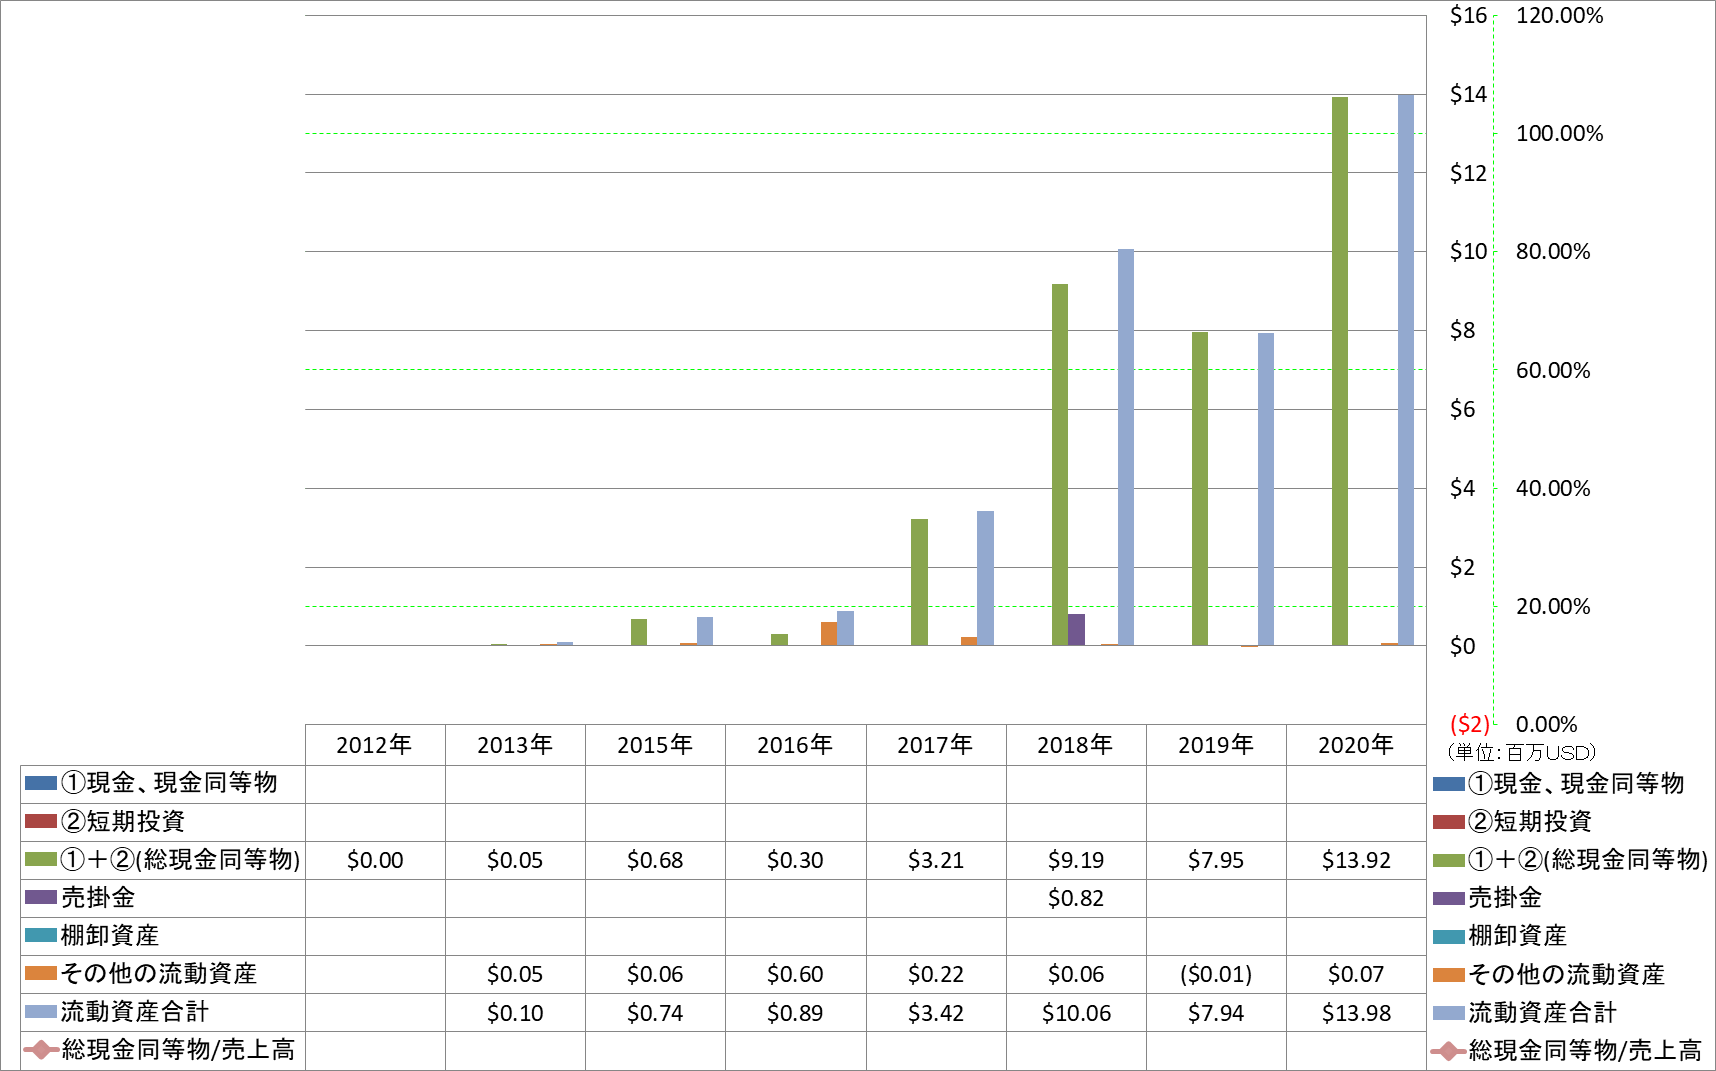The height and width of the screenshot is (1071, 1716).
Task: Select the $0.82 売掛金 cell for 2018年
Action: (1076, 898)
